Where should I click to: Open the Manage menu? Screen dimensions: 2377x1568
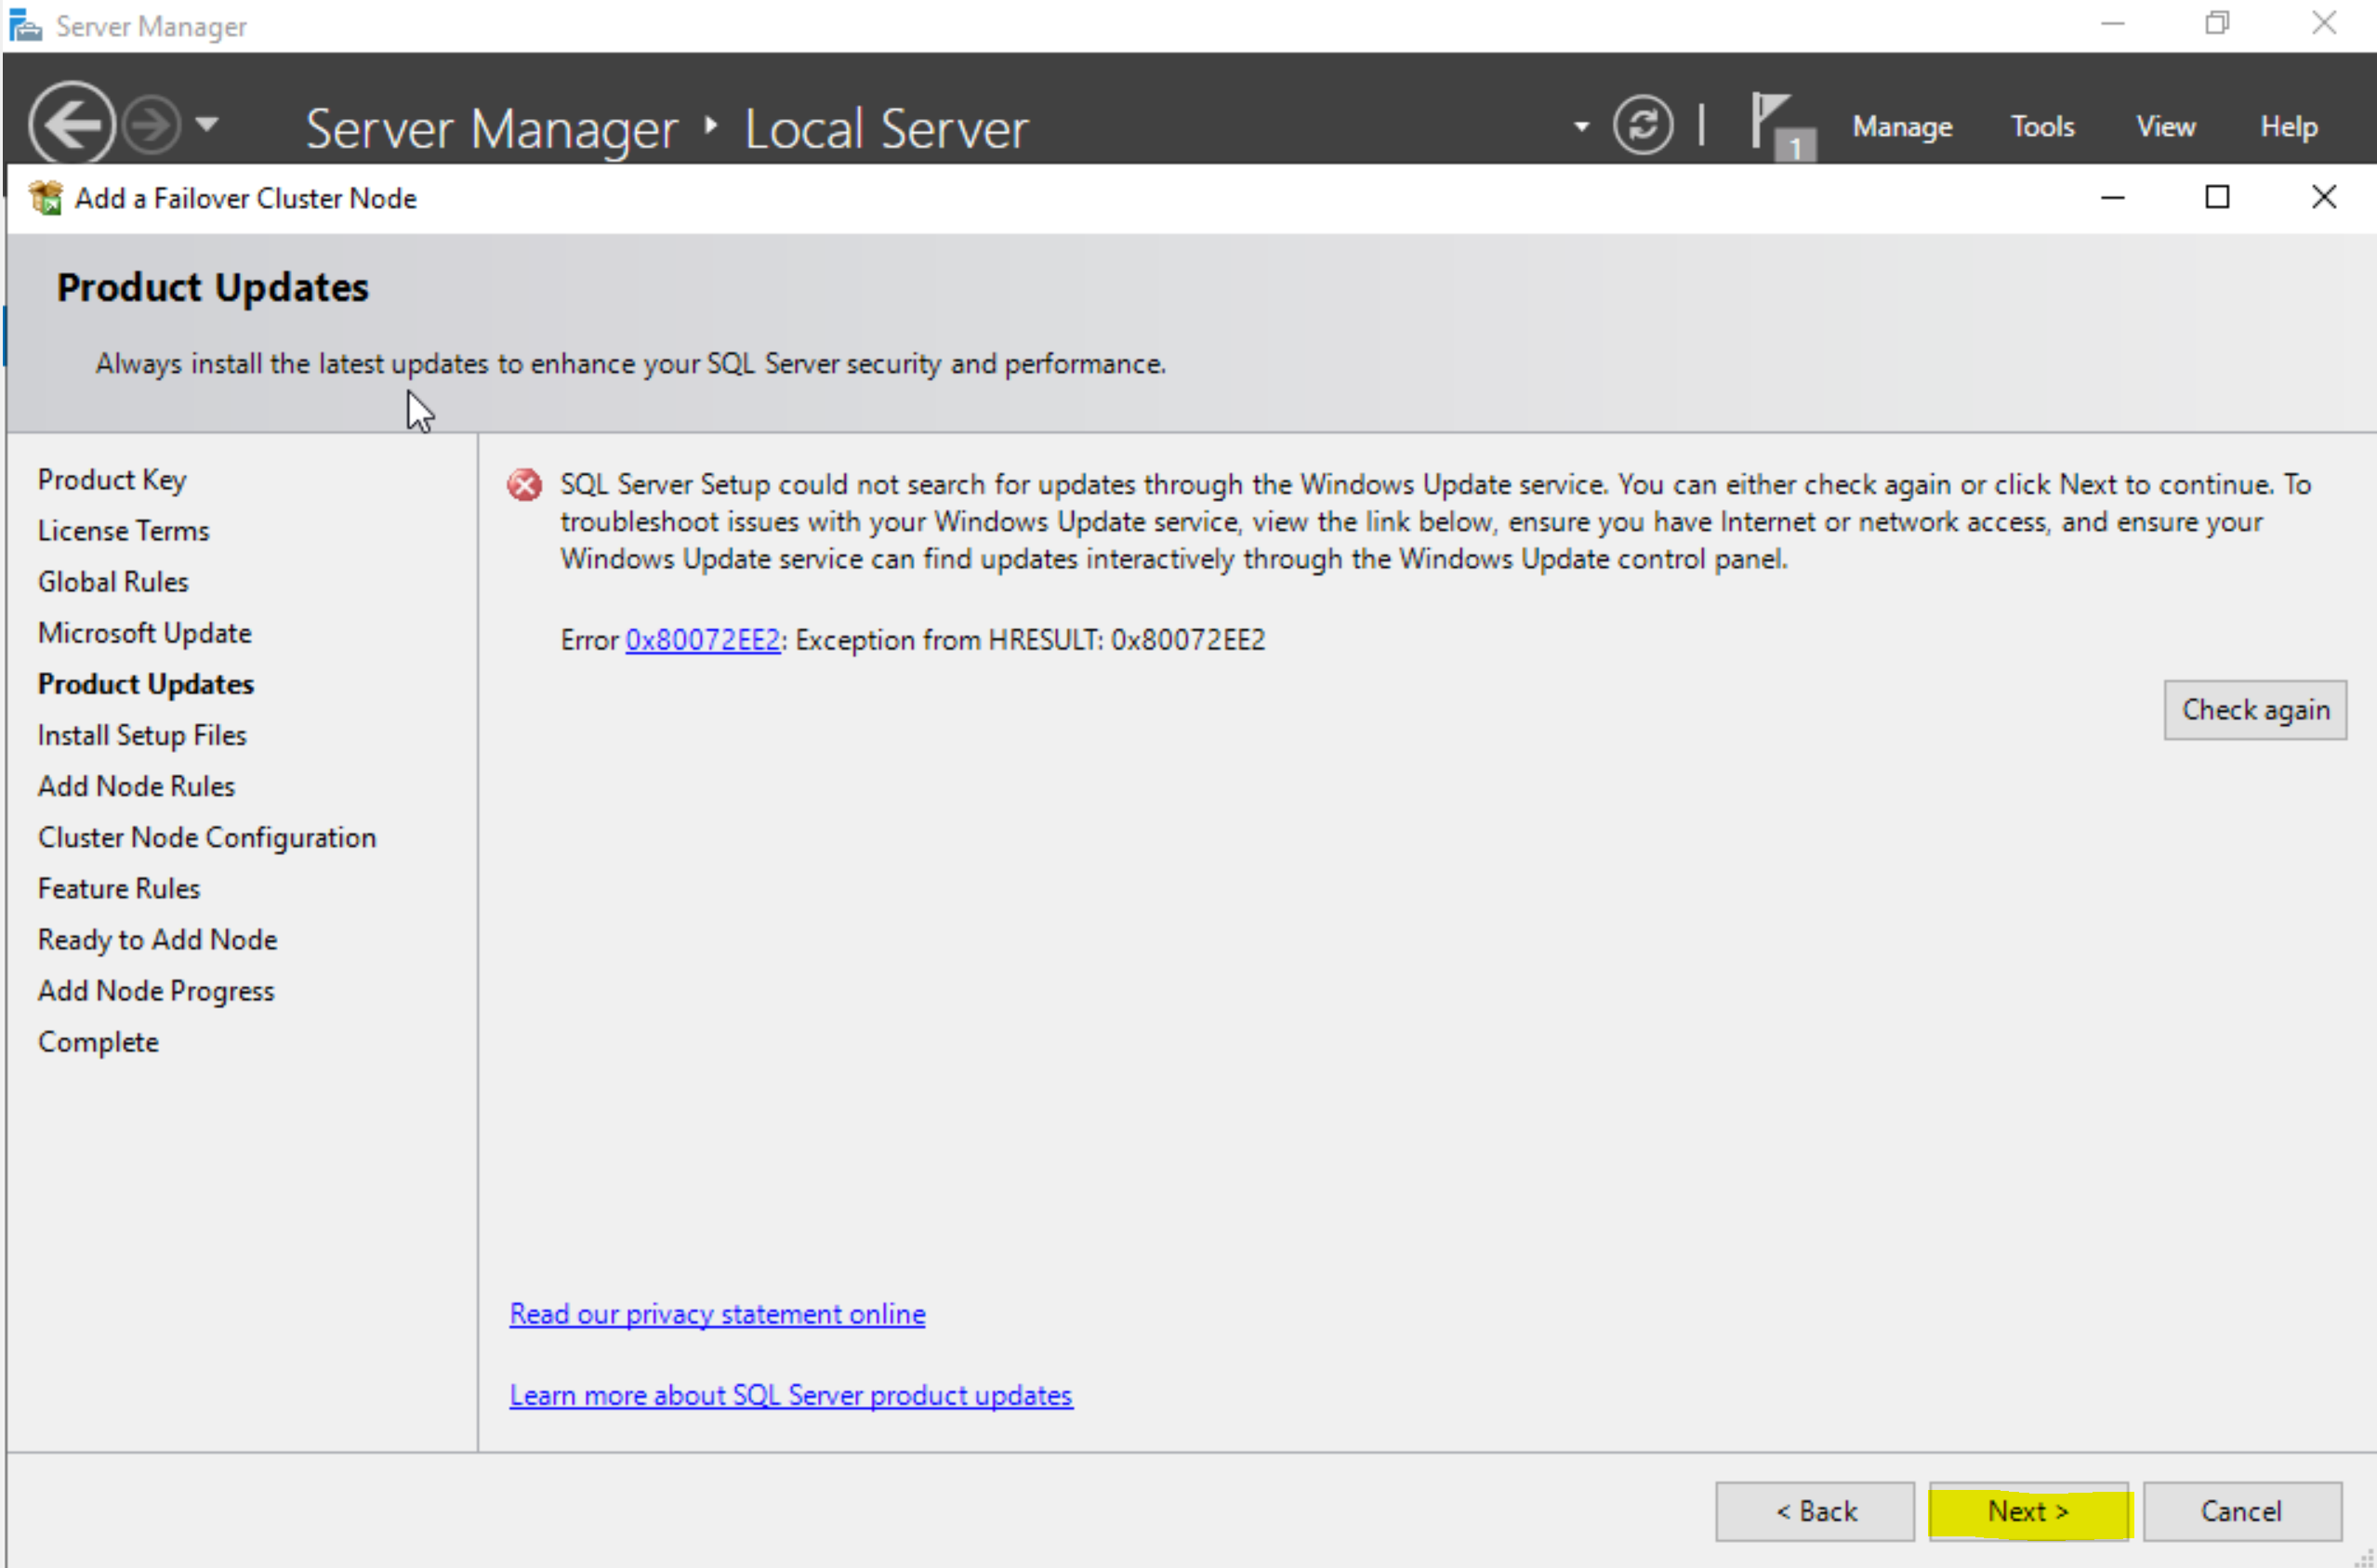[1901, 127]
